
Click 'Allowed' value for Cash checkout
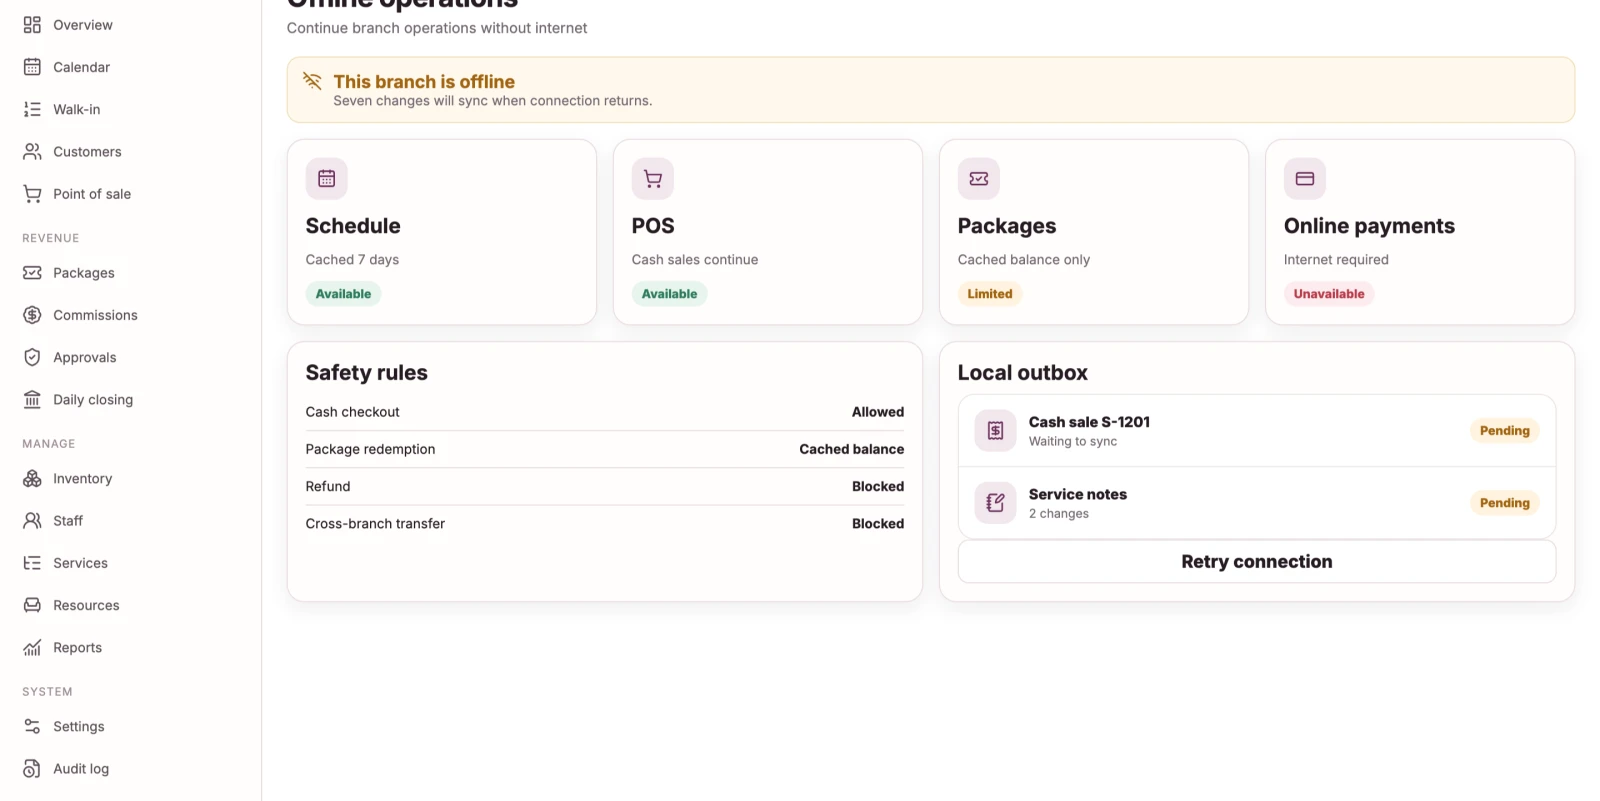tap(878, 412)
